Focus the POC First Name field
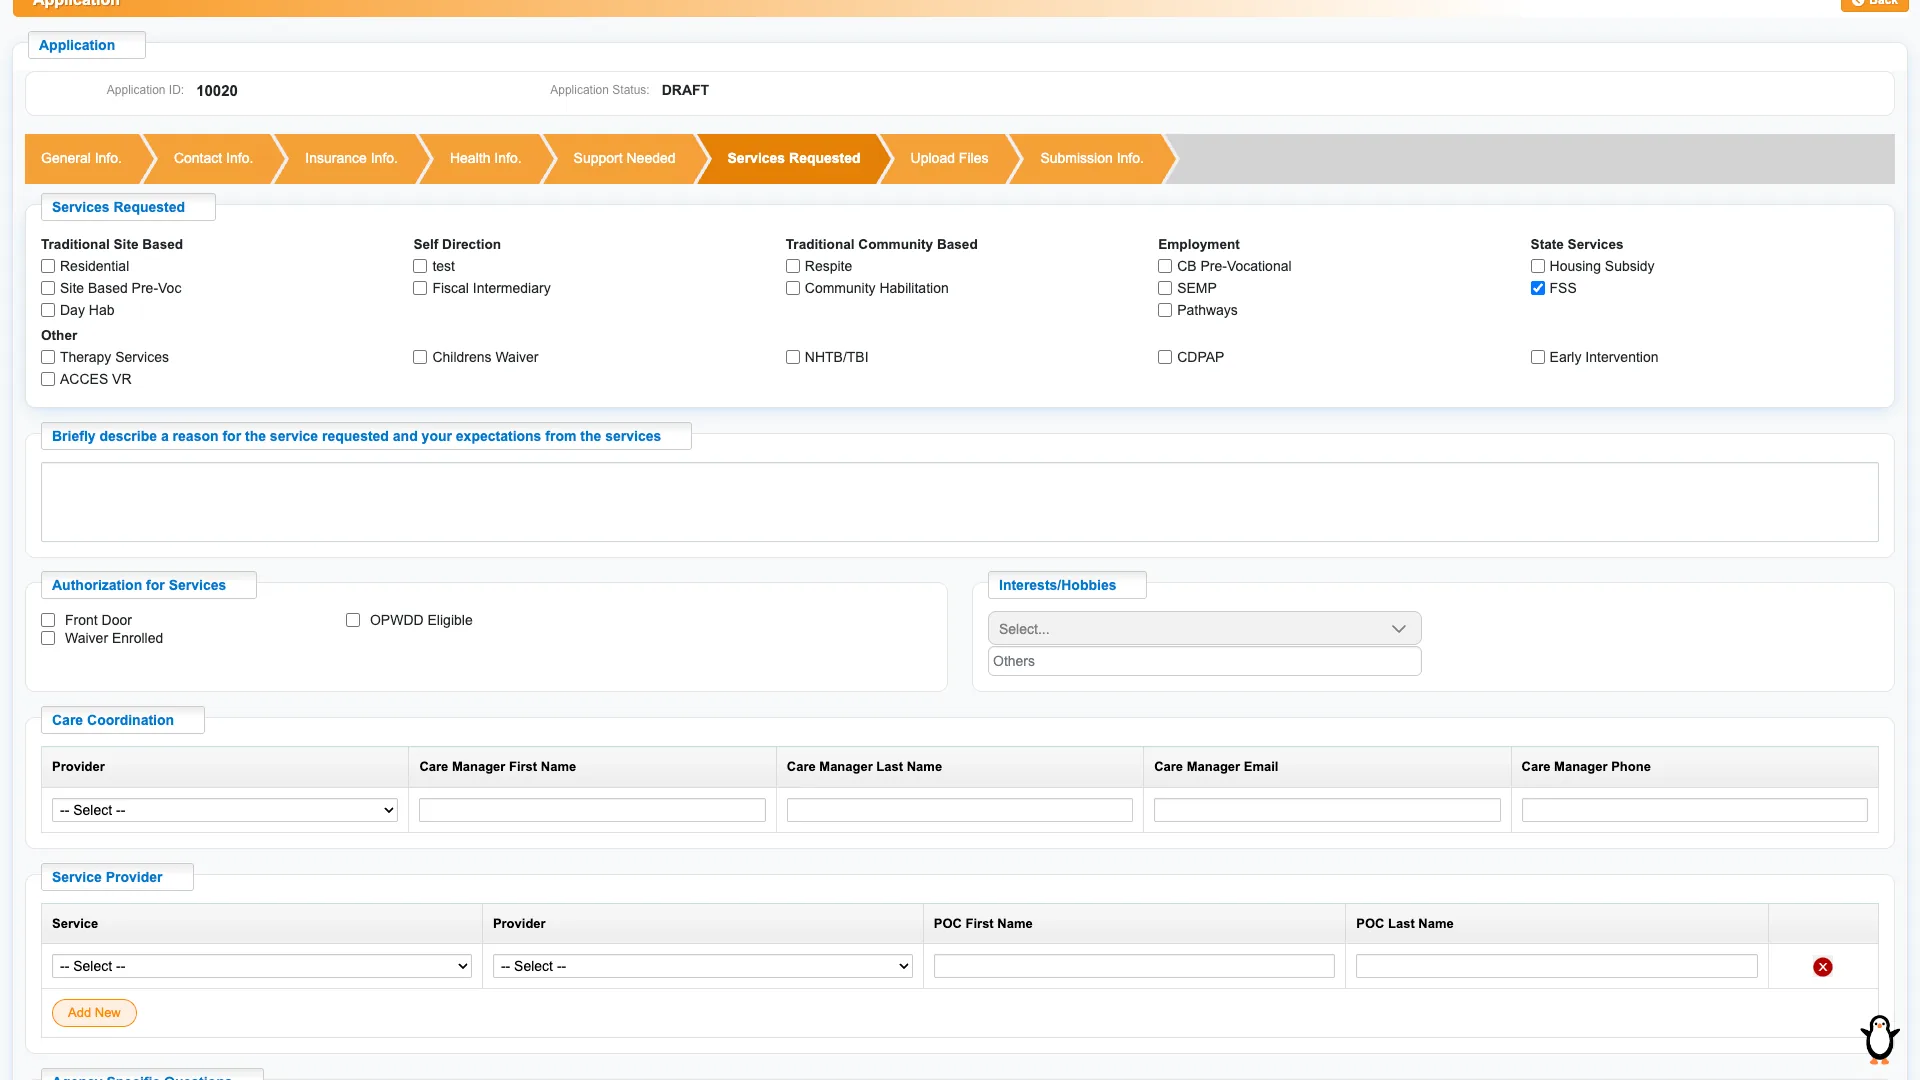The width and height of the screenshot is (1920, 1080). [x=1134, y=966]
